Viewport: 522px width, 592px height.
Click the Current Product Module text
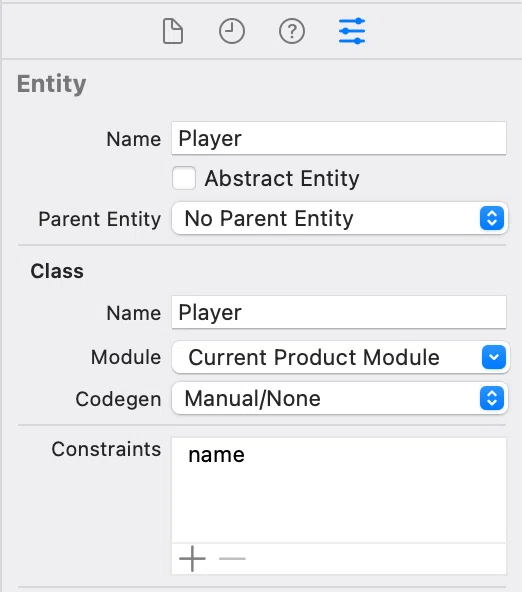[314, 357]
